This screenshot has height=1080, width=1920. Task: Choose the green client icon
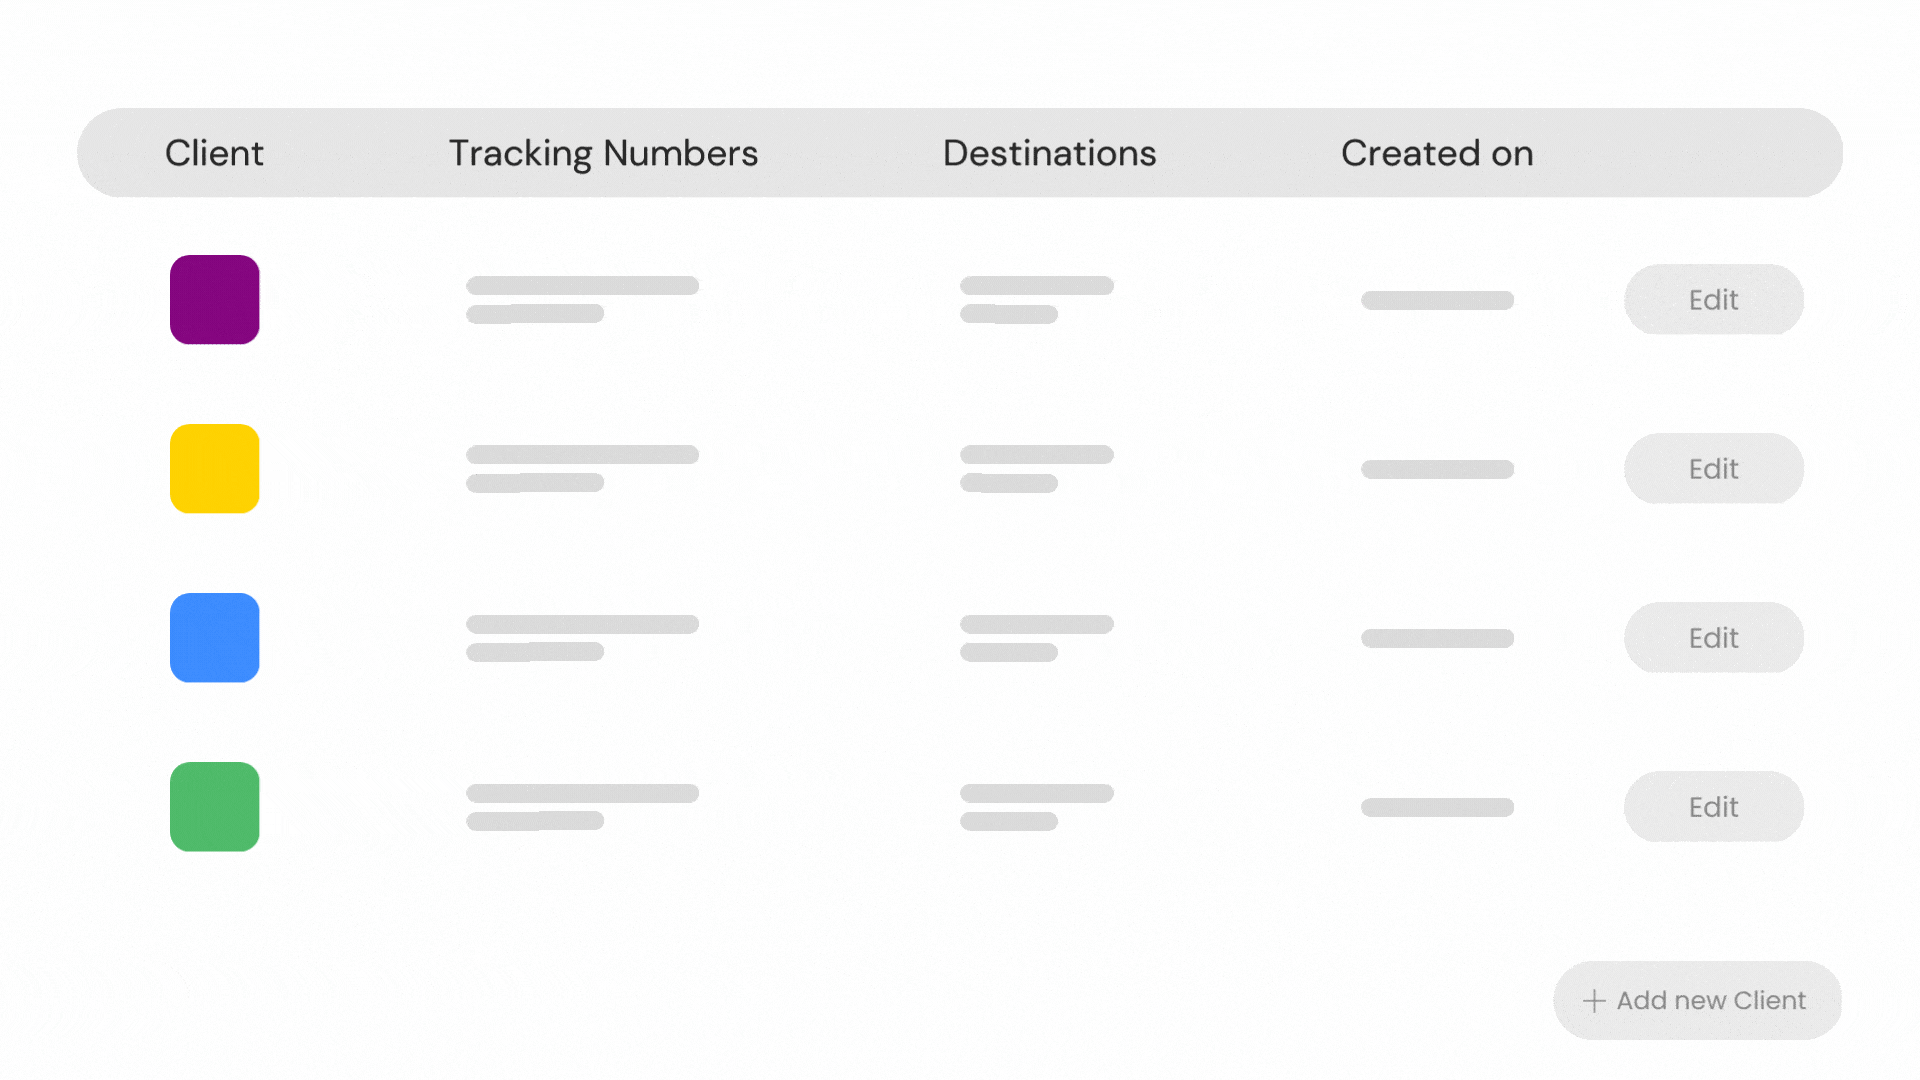point(214,806)
